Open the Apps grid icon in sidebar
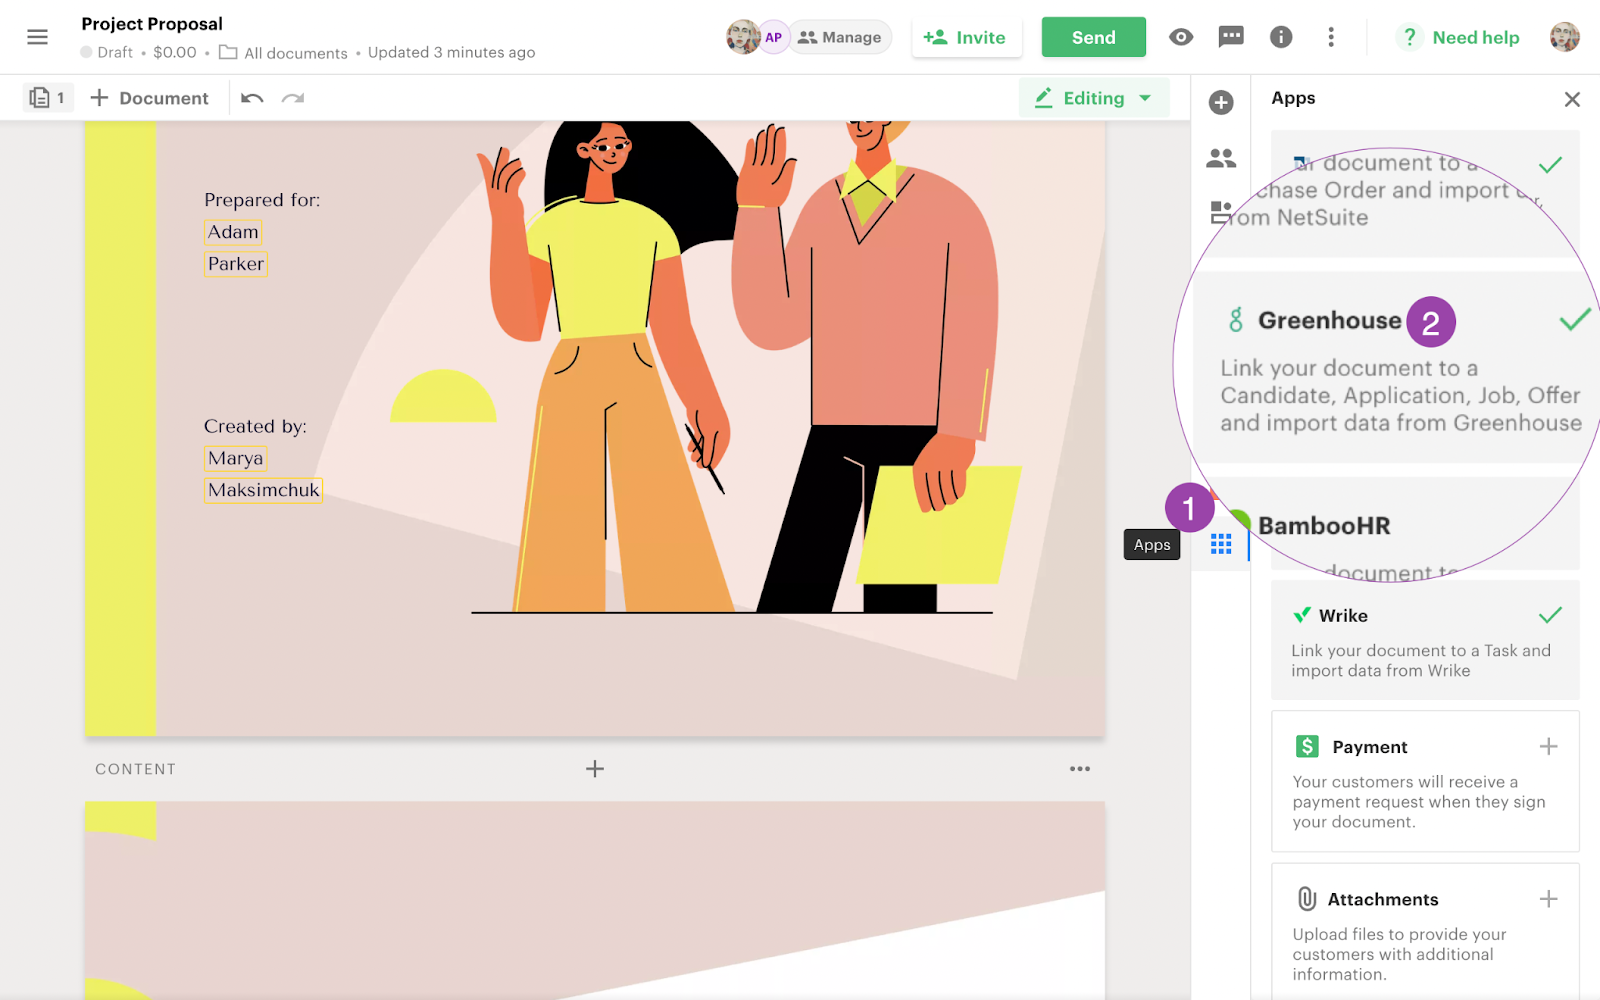The height and width of the screenshot is (1000, 1600). [1221, 544]
